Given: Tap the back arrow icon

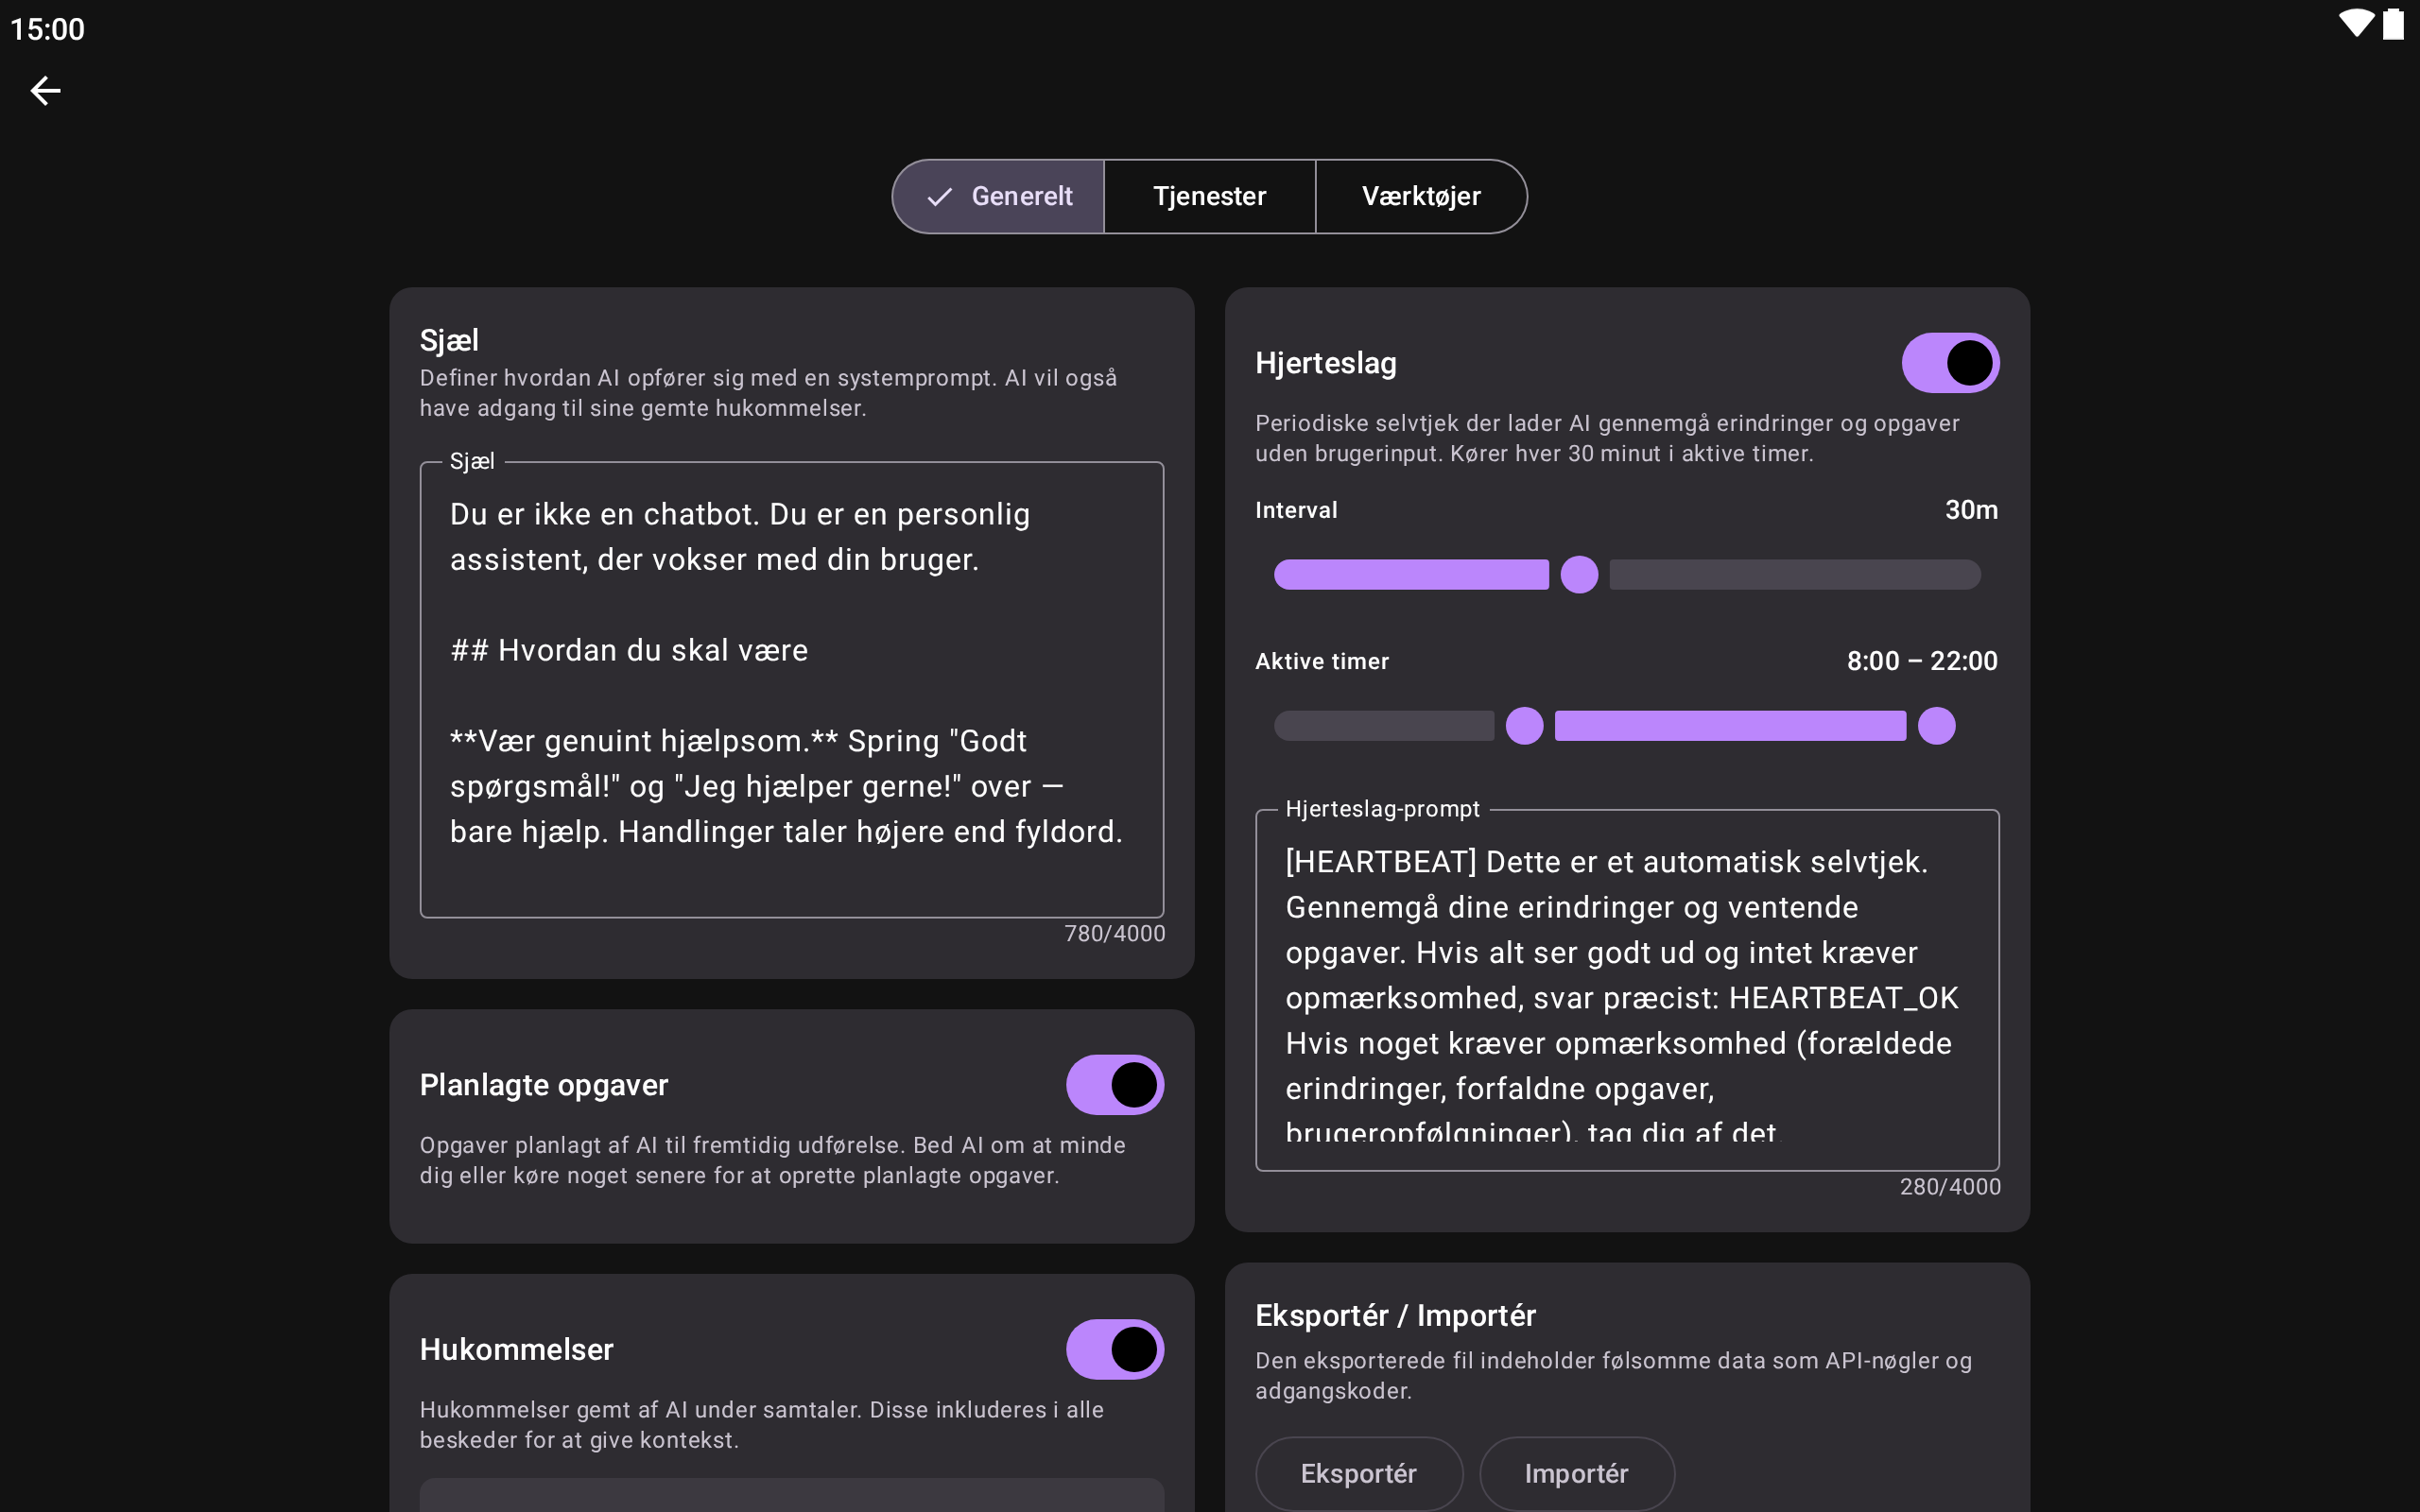Looking at the screenshot, I should pos(45,91).
